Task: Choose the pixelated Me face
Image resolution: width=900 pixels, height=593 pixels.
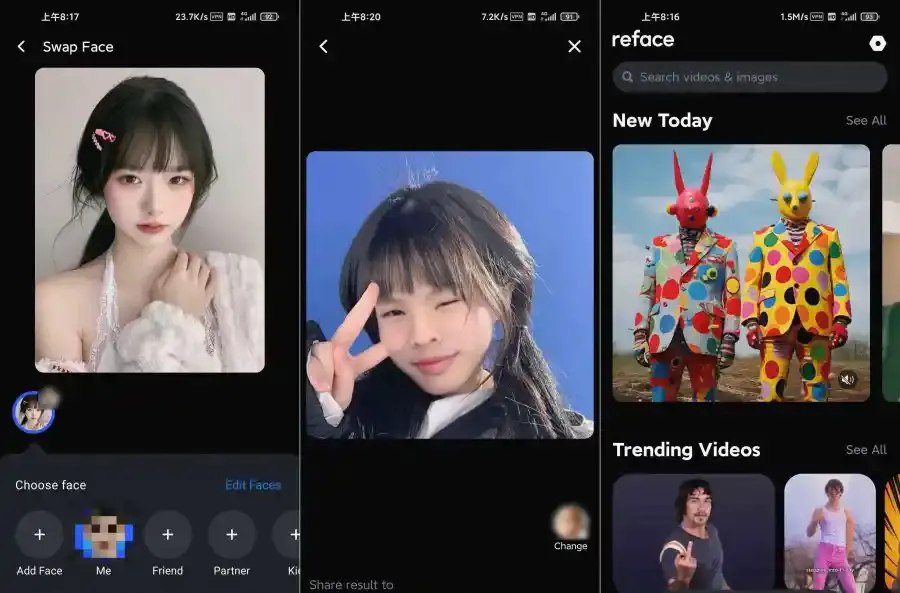Action: click(x=104, y=535)
